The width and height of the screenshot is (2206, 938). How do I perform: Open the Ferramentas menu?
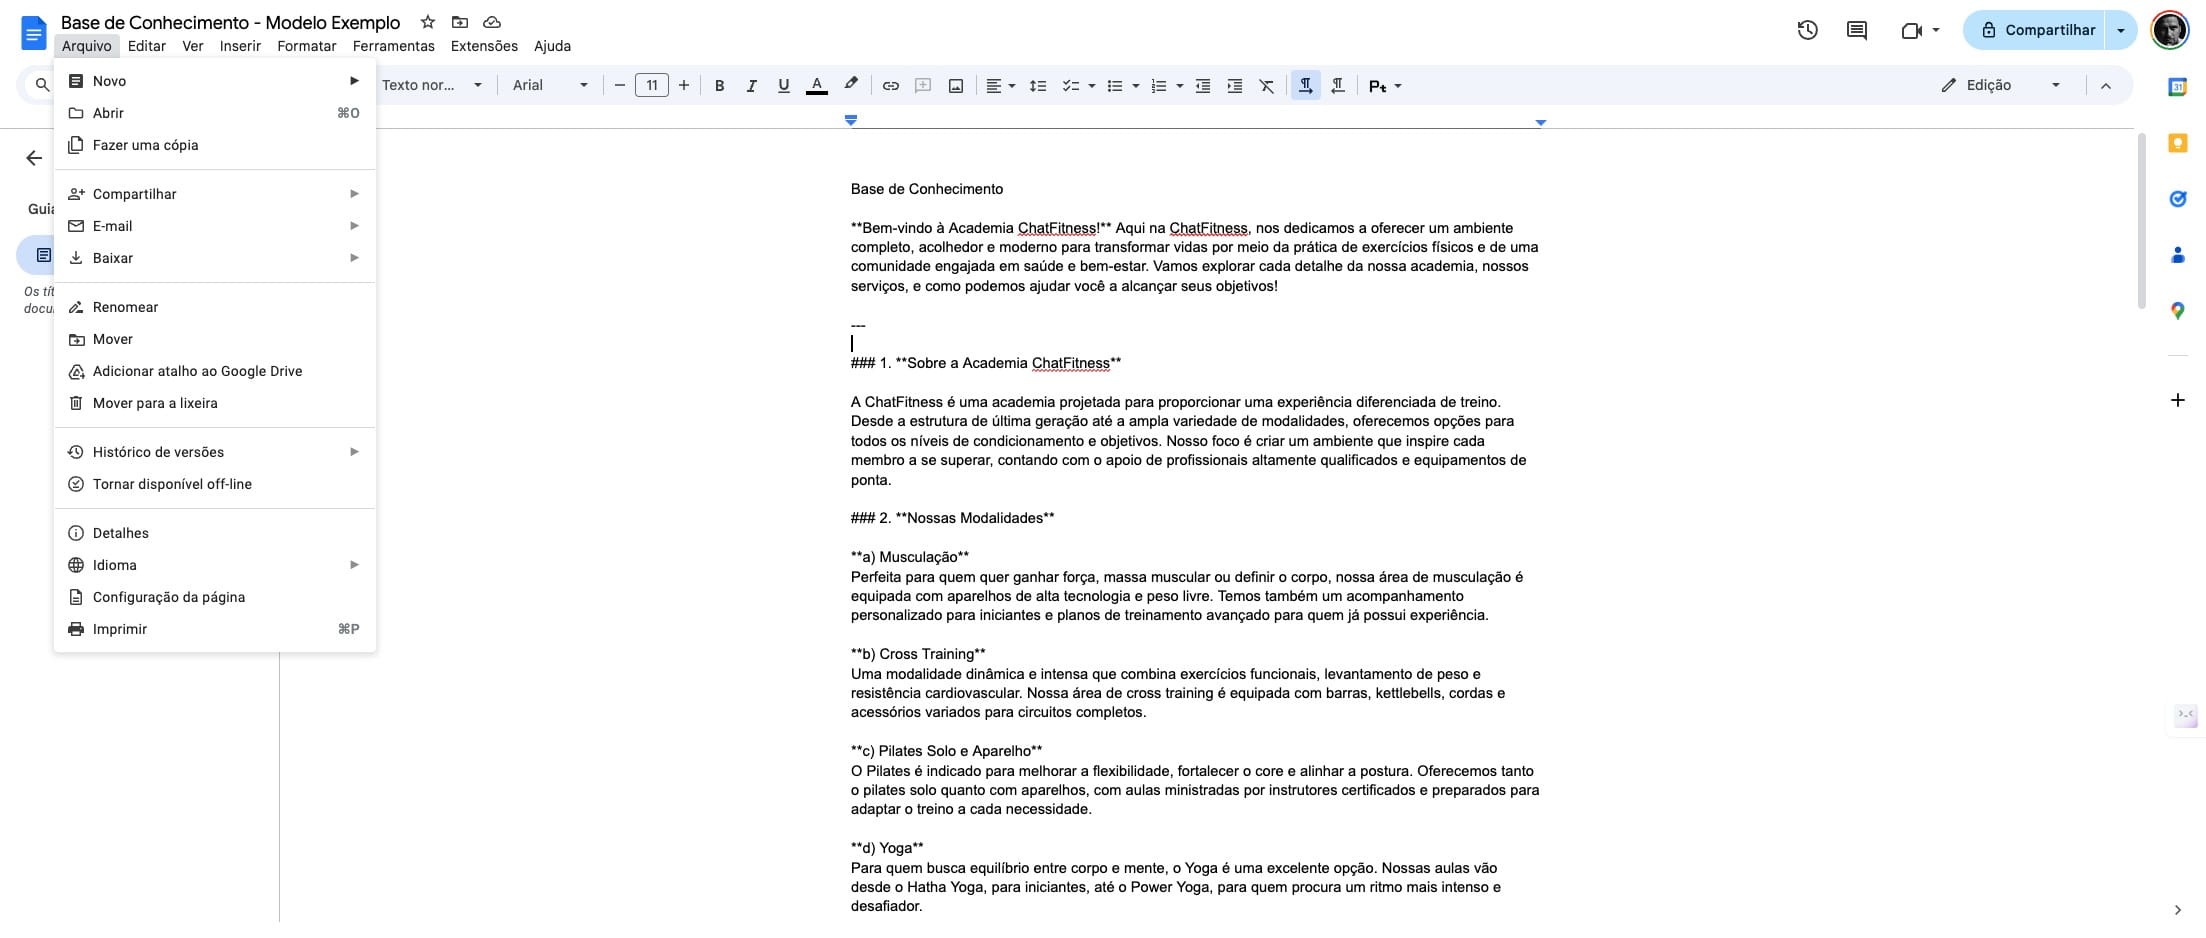tap(393, 46)
